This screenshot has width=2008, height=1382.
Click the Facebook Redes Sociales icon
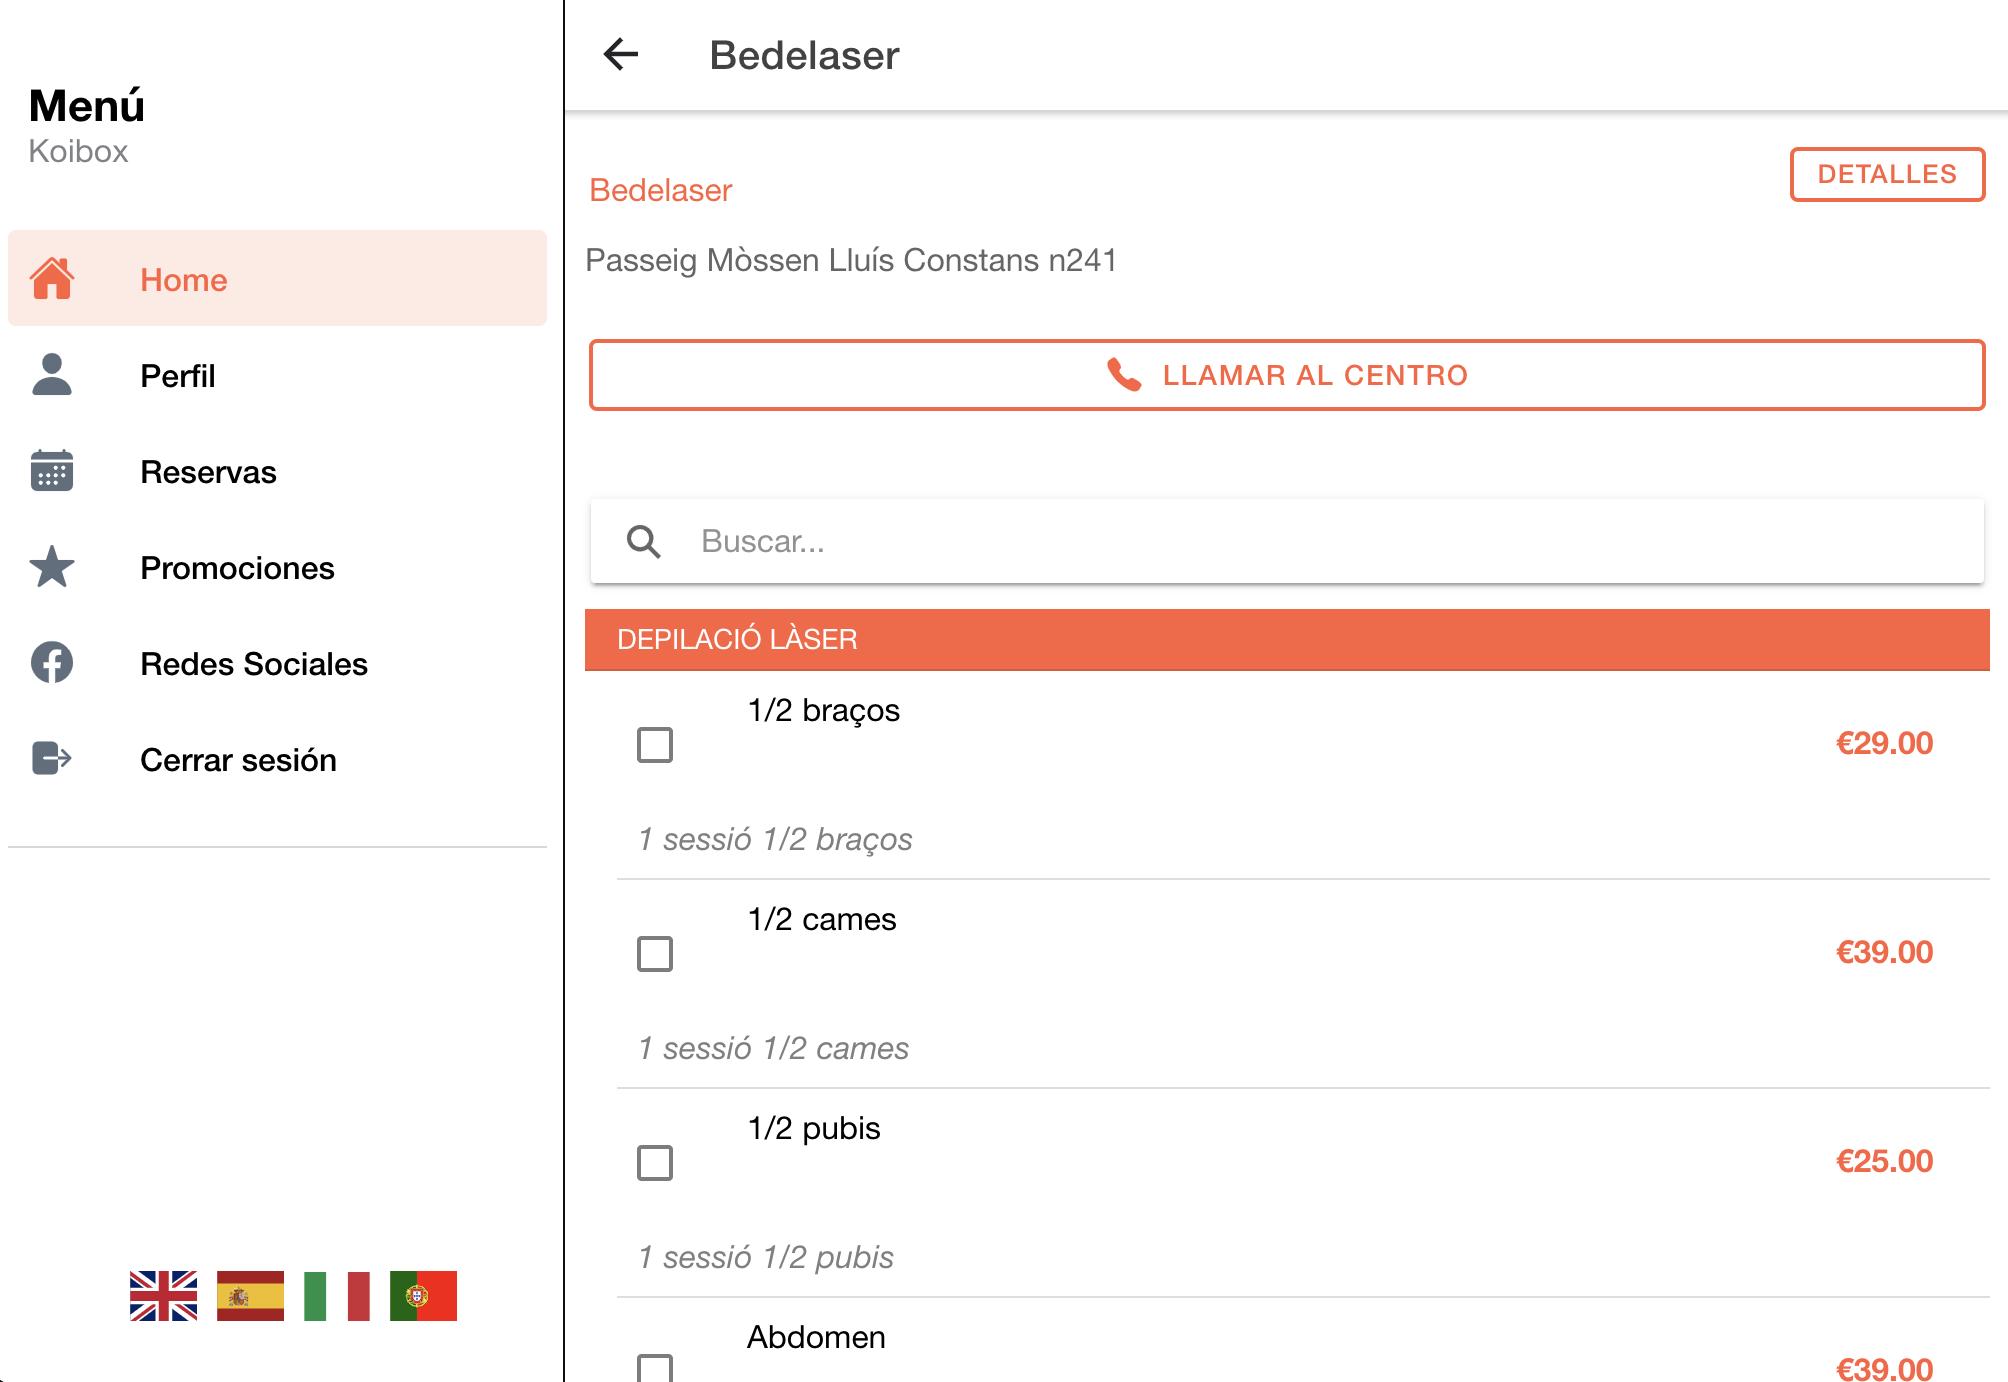tap(52, 662)
